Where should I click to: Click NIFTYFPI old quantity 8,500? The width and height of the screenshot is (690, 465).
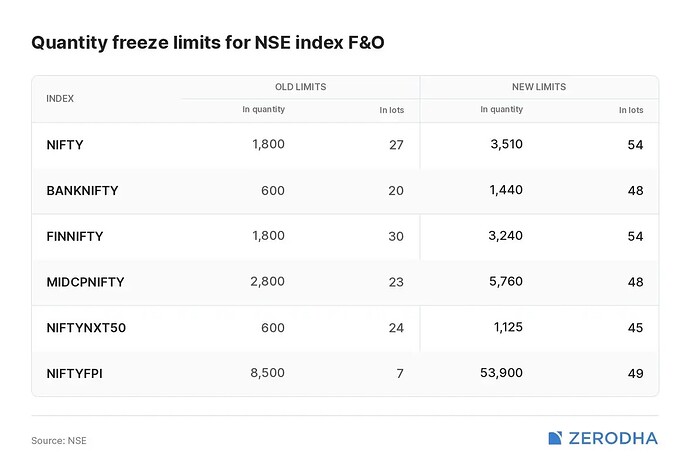[x=268, y=373]
